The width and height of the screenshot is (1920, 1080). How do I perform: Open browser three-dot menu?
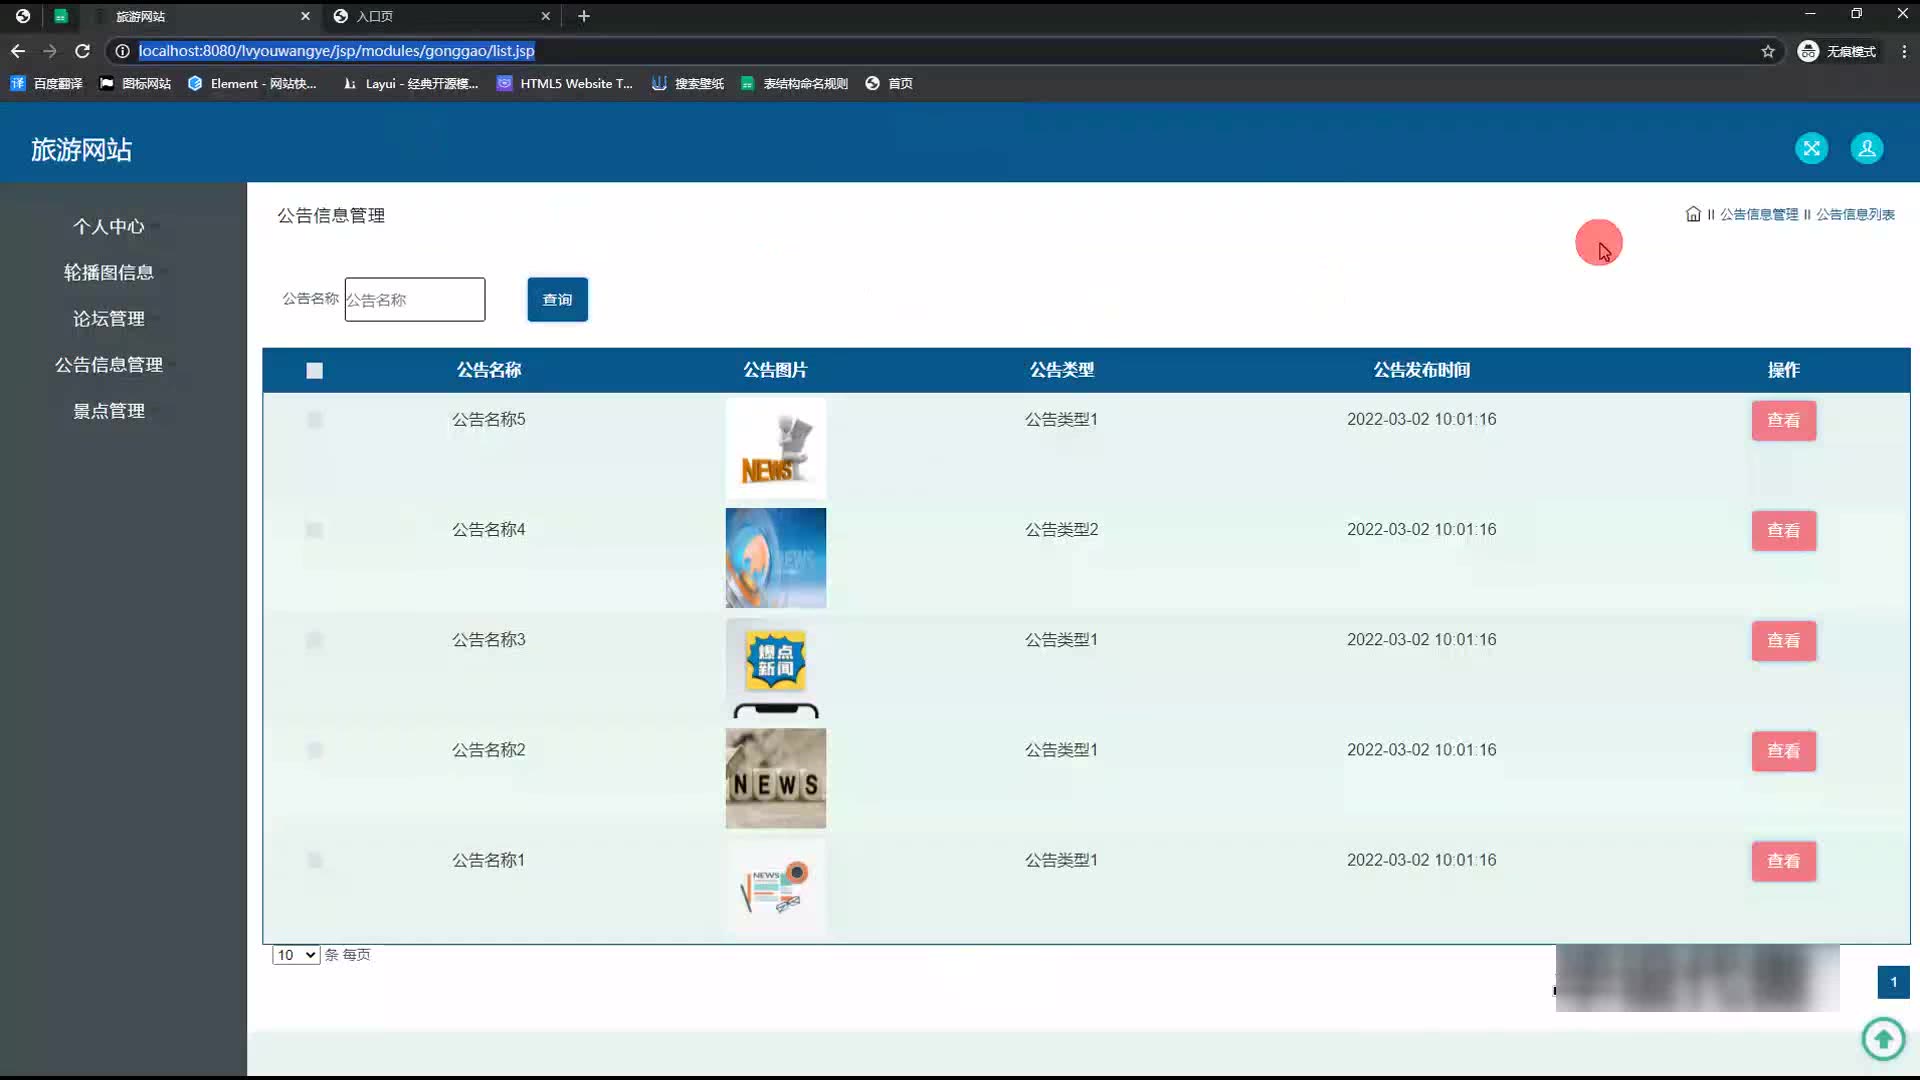(x=1903, y=51)
